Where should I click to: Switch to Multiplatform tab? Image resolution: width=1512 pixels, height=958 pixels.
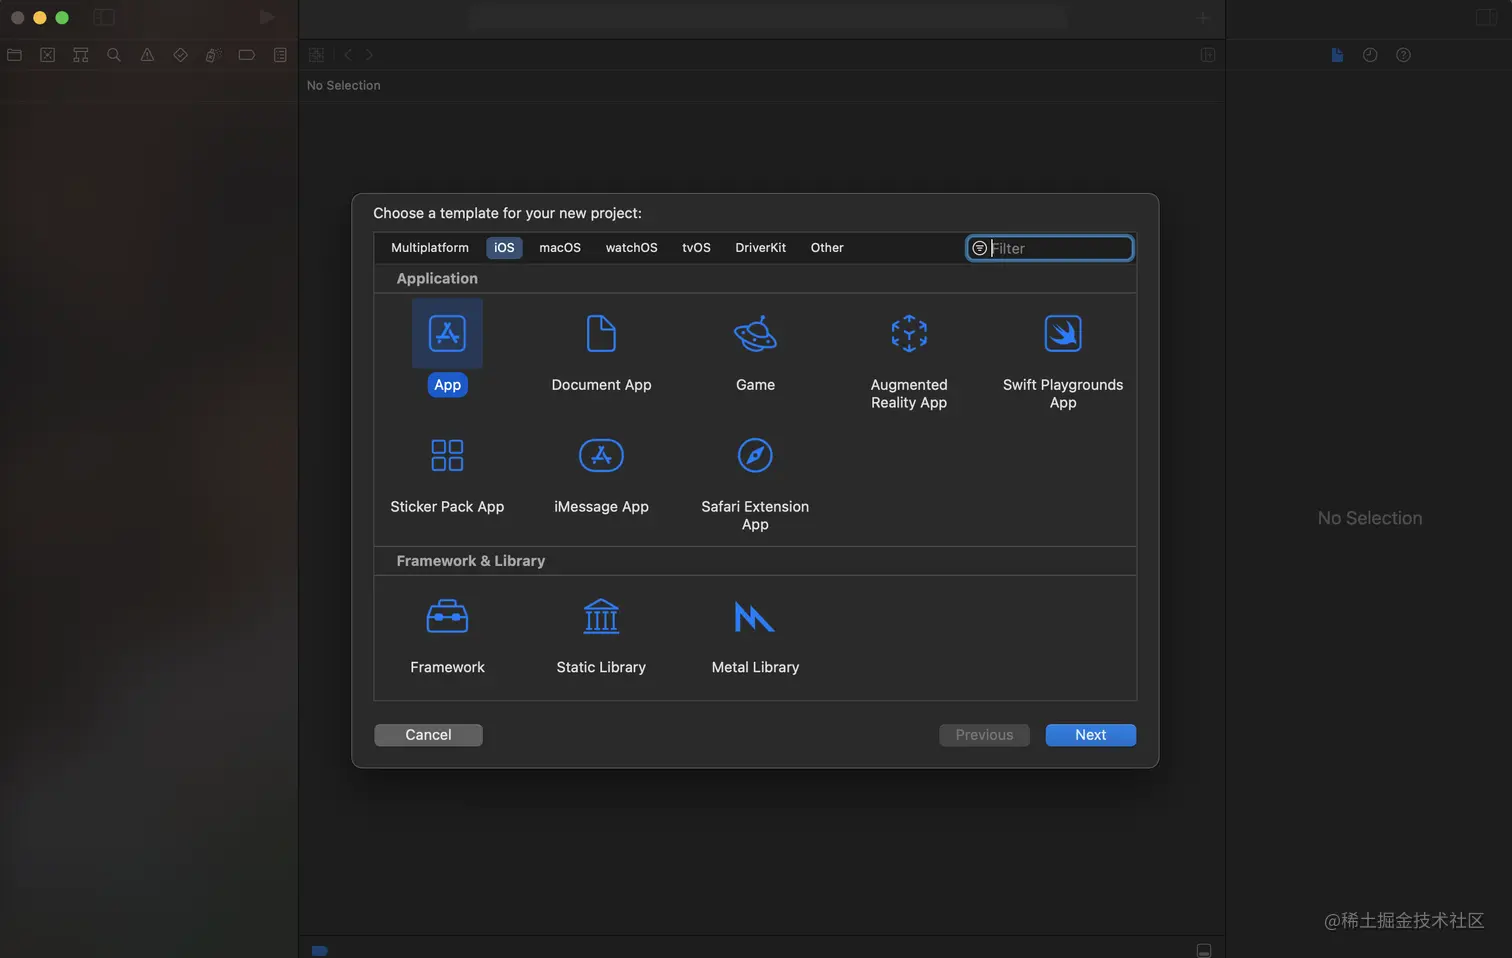[429, 248]
